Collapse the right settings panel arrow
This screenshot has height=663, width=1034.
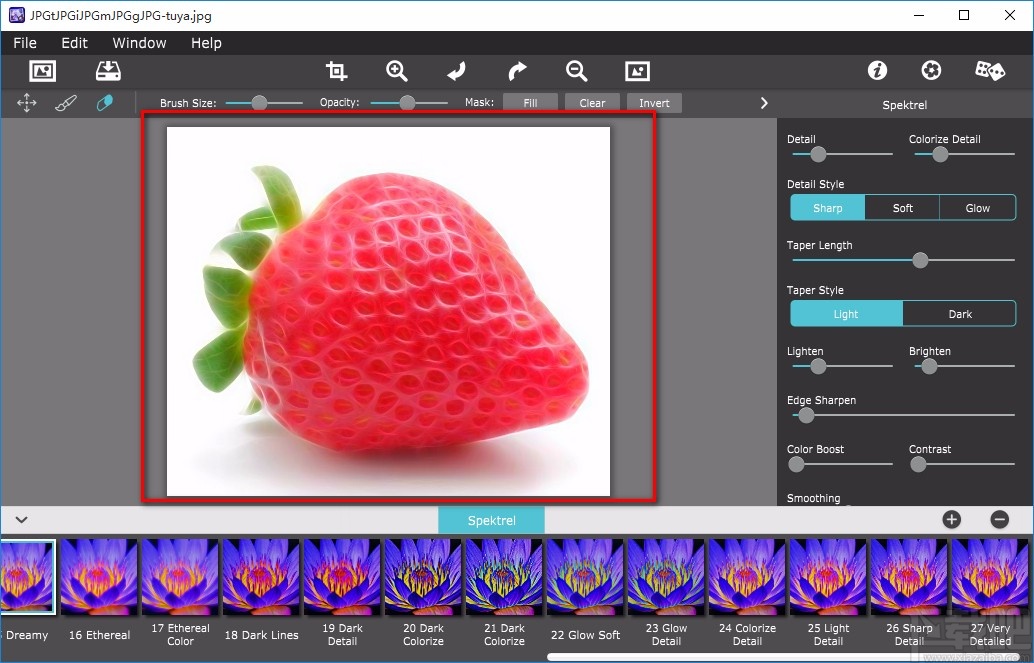tap(764, 103)
